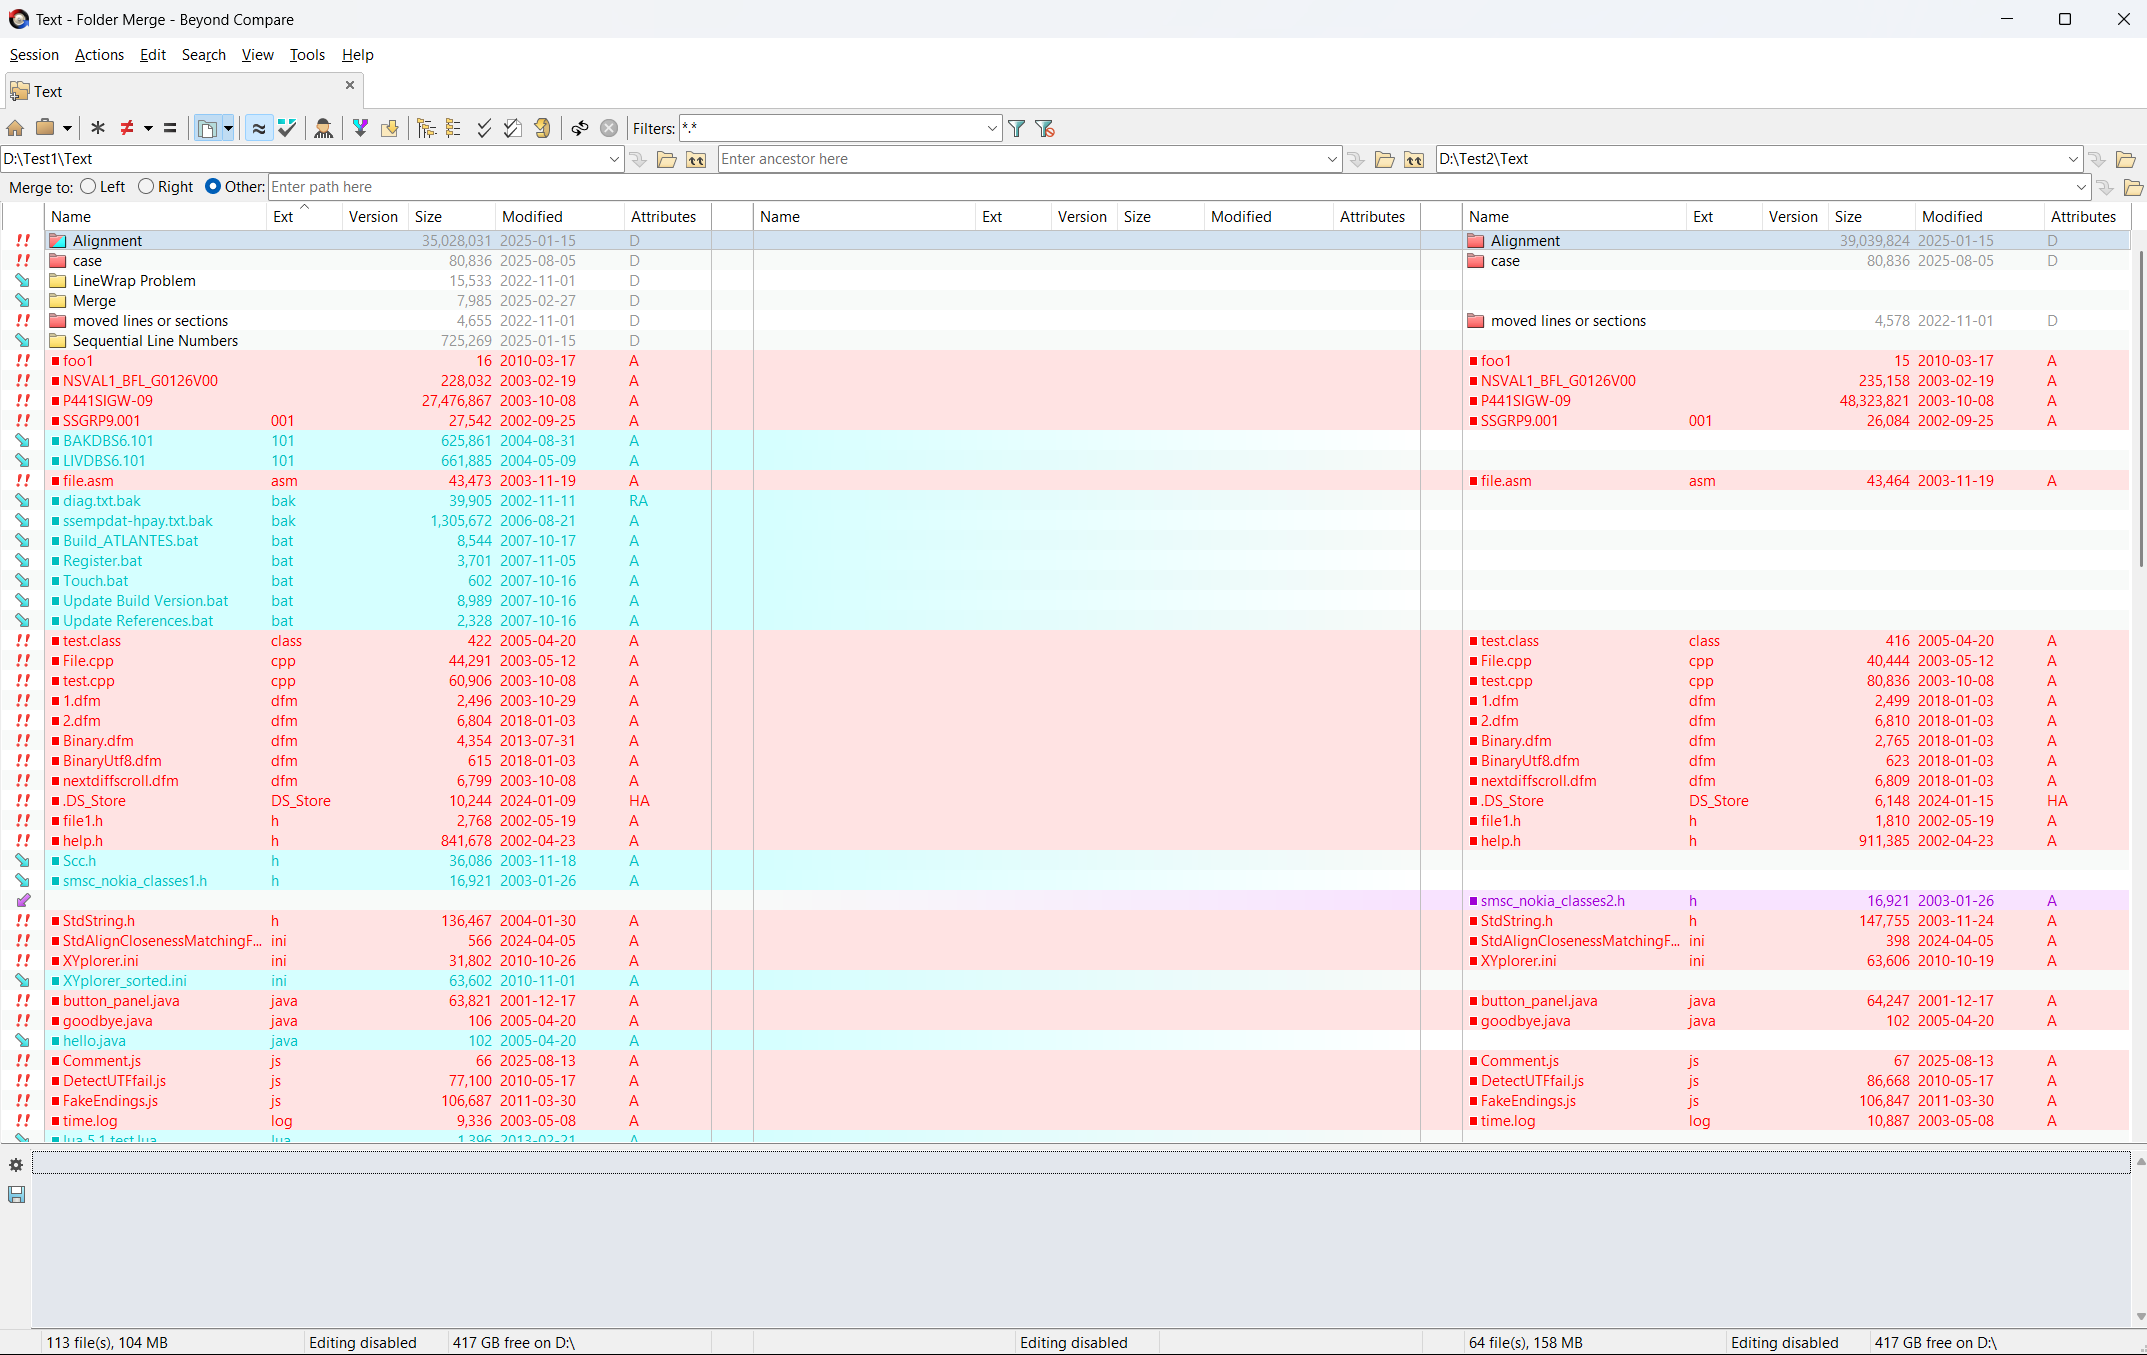
Task: Open the View menu
Action: pos(257,55)
